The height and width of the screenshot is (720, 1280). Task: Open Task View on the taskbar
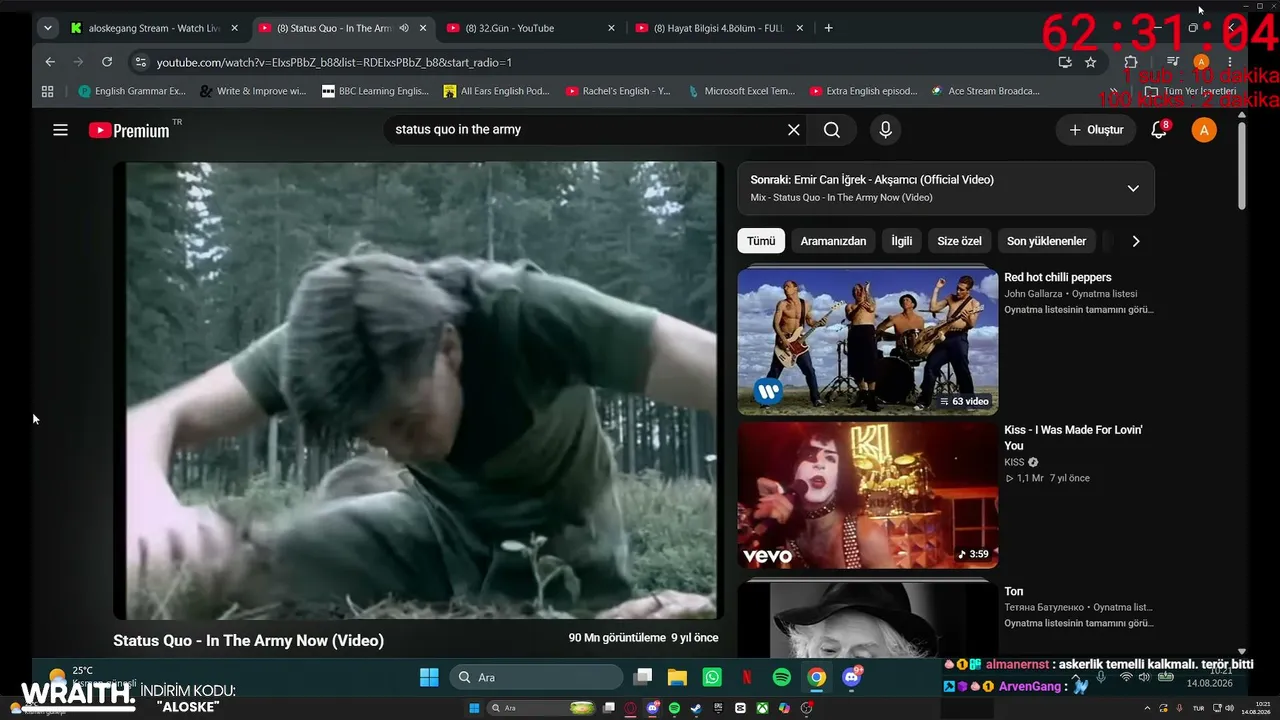643,677
